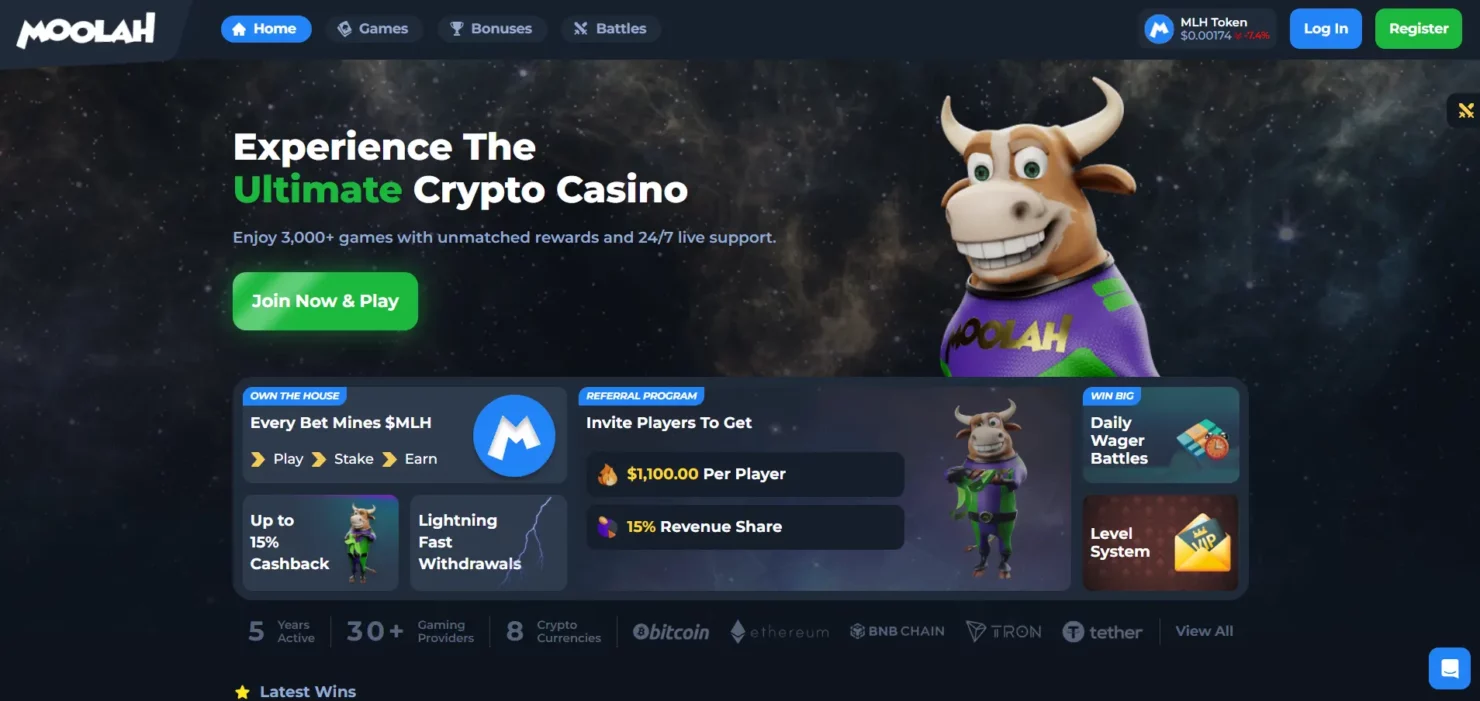Go to the Home tab
The image size is (1480, 701).
[266, 29]
